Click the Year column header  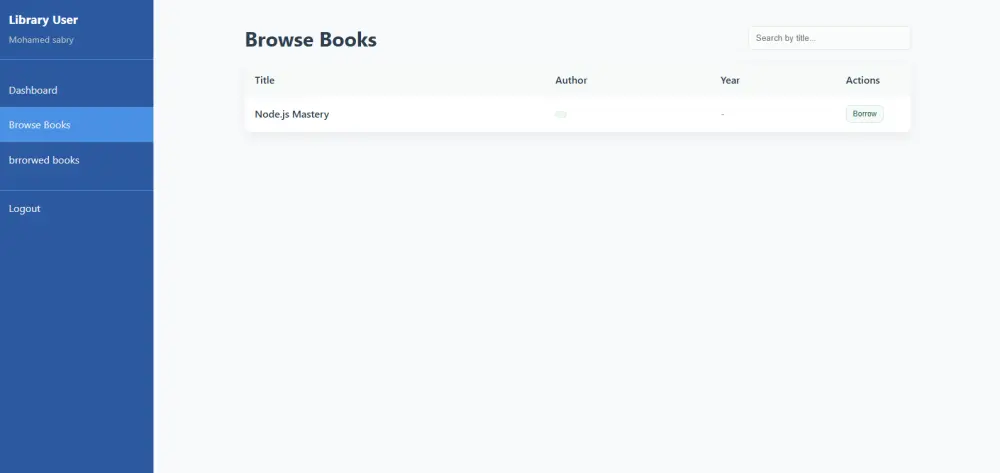pos(730,80)
